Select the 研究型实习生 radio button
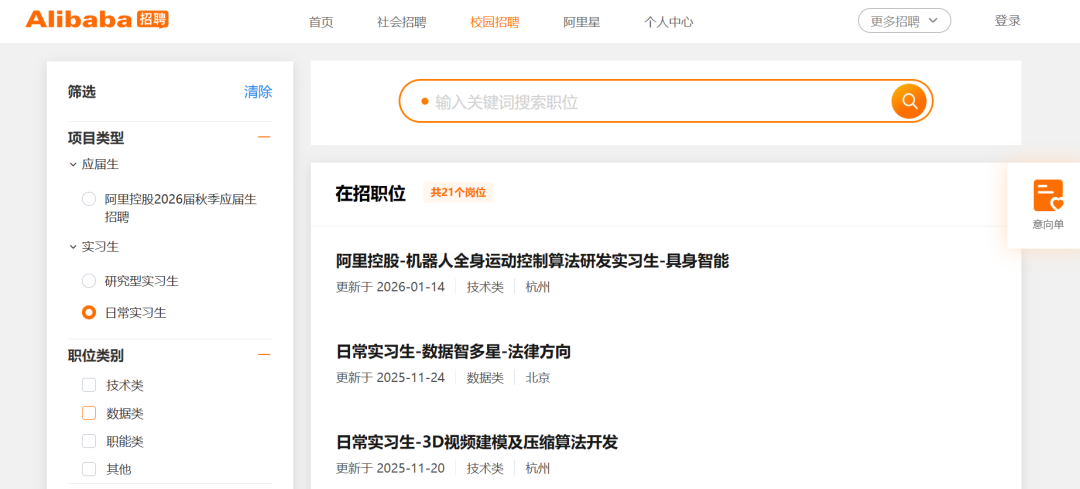This screenshot has width=1080, height=489. point(89,281)
